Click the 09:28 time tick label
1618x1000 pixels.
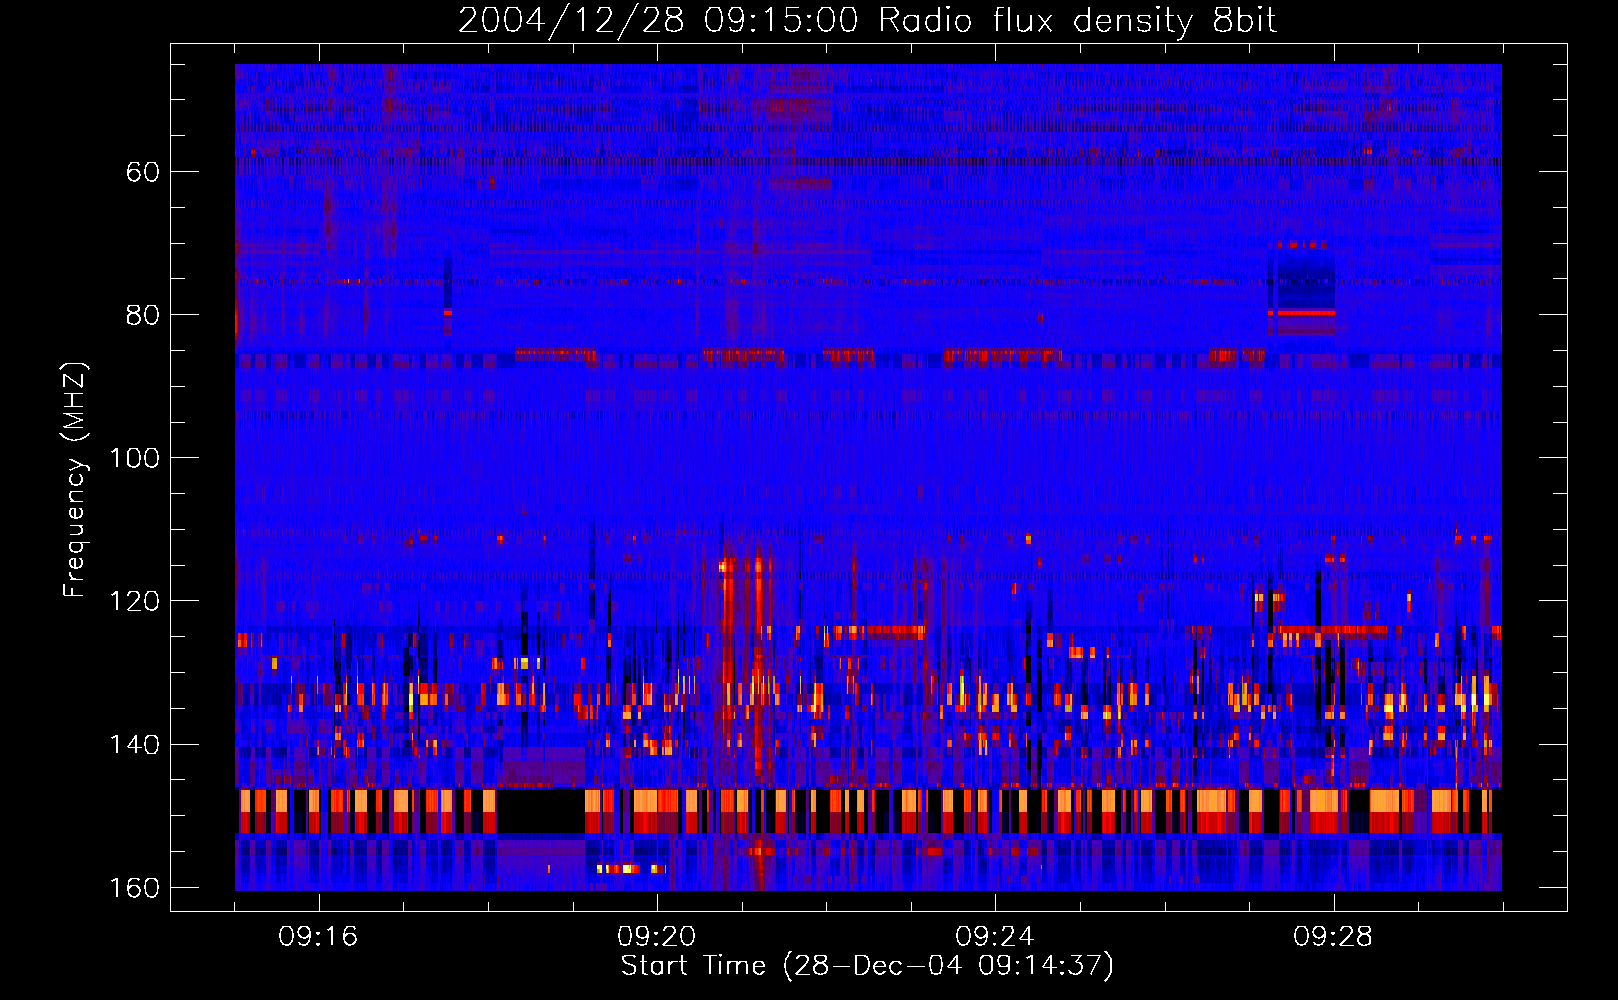[1332, 937]
